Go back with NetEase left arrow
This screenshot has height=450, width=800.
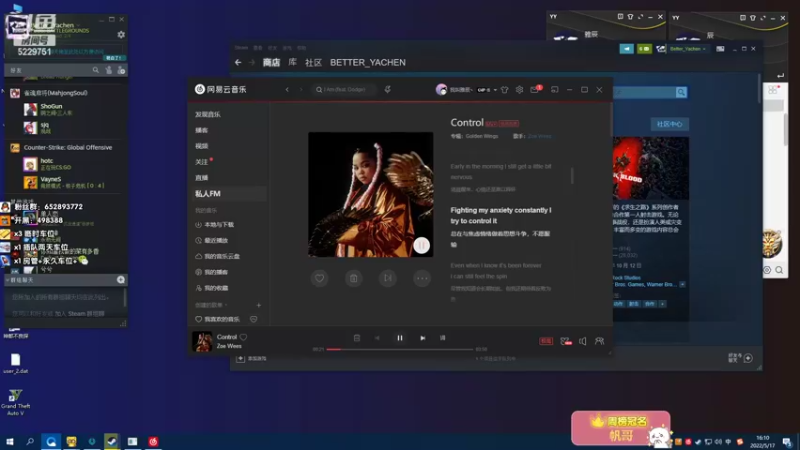click(287, 89)
